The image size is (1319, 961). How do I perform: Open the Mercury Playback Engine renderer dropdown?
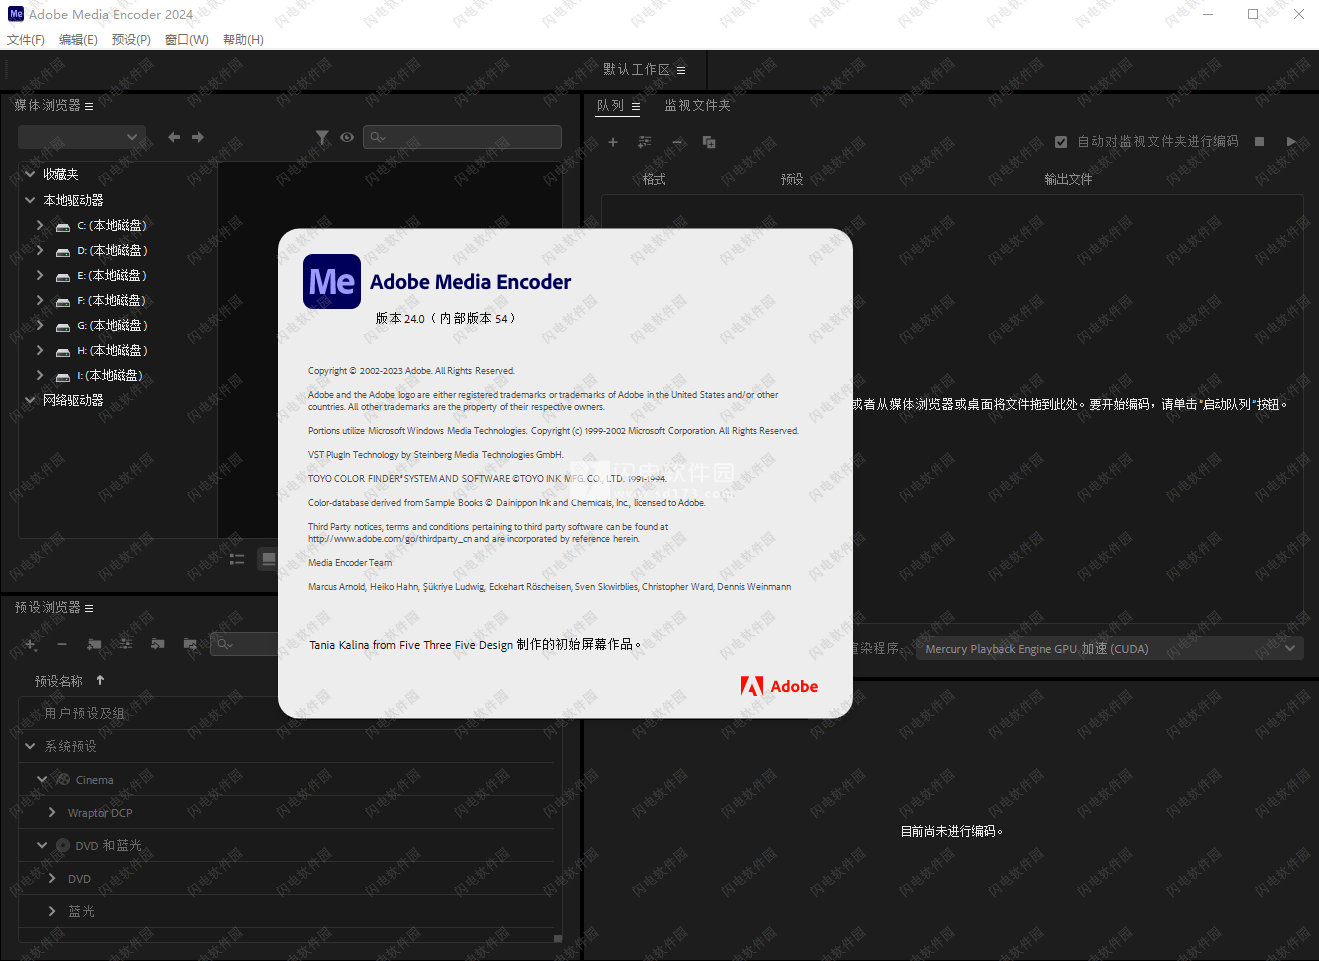[x=1110, y=648]
